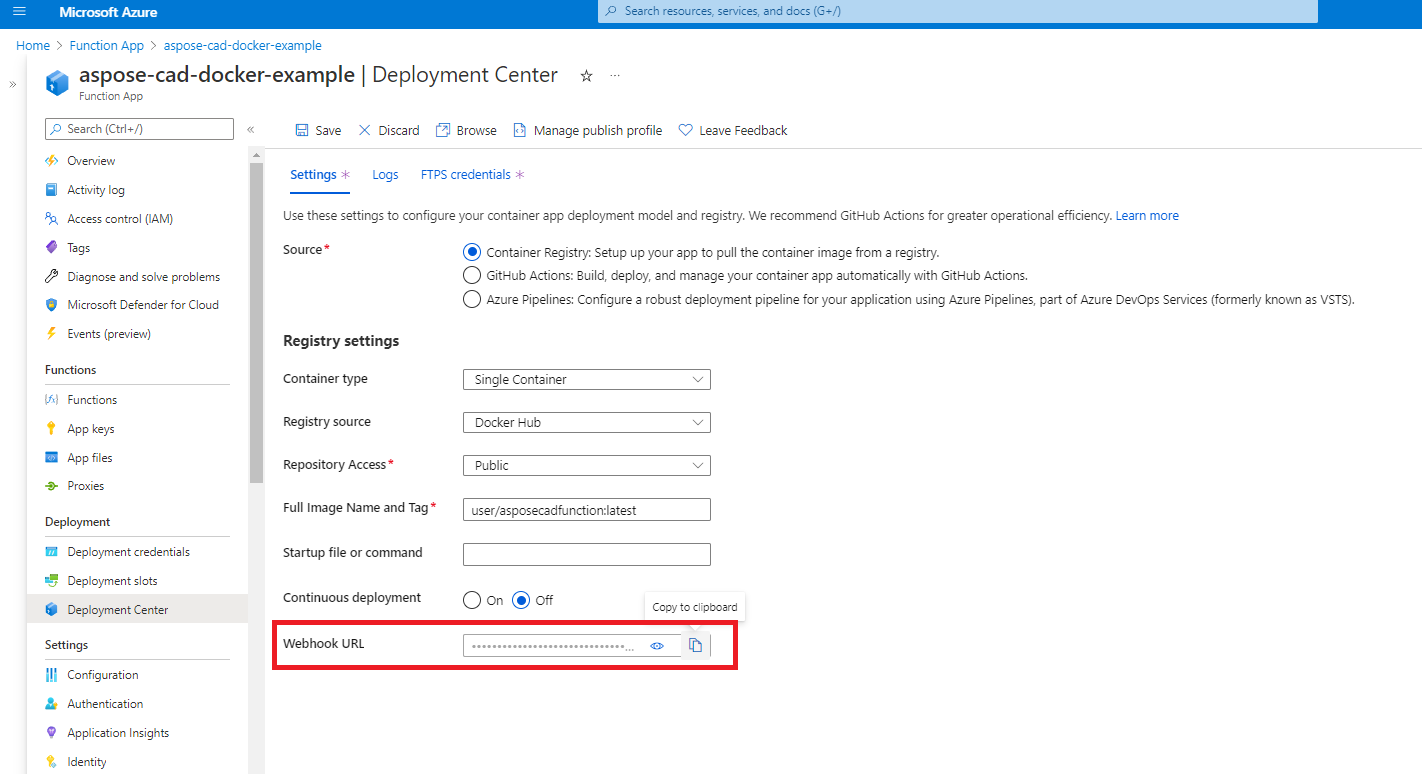The image size is (1422, 774).
Task: Open the ellipsis more options next to the title
Action: (615, 76)
